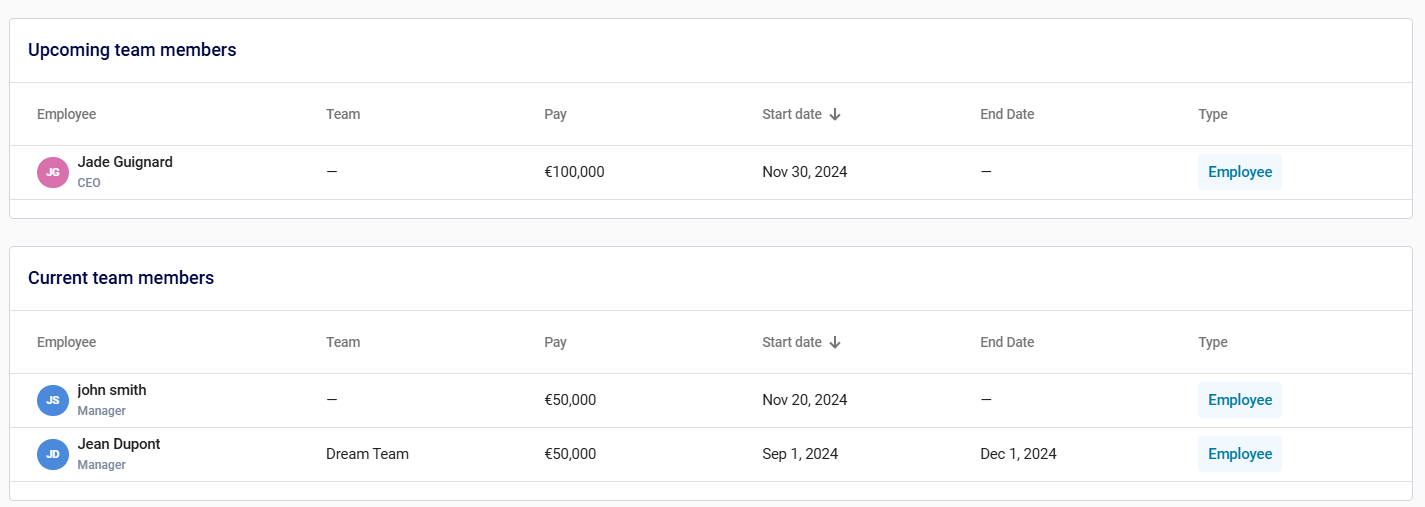The image size is (1425, 507).
Task: Click sort arrow in Upcoming Start date header
Action: 835,114
